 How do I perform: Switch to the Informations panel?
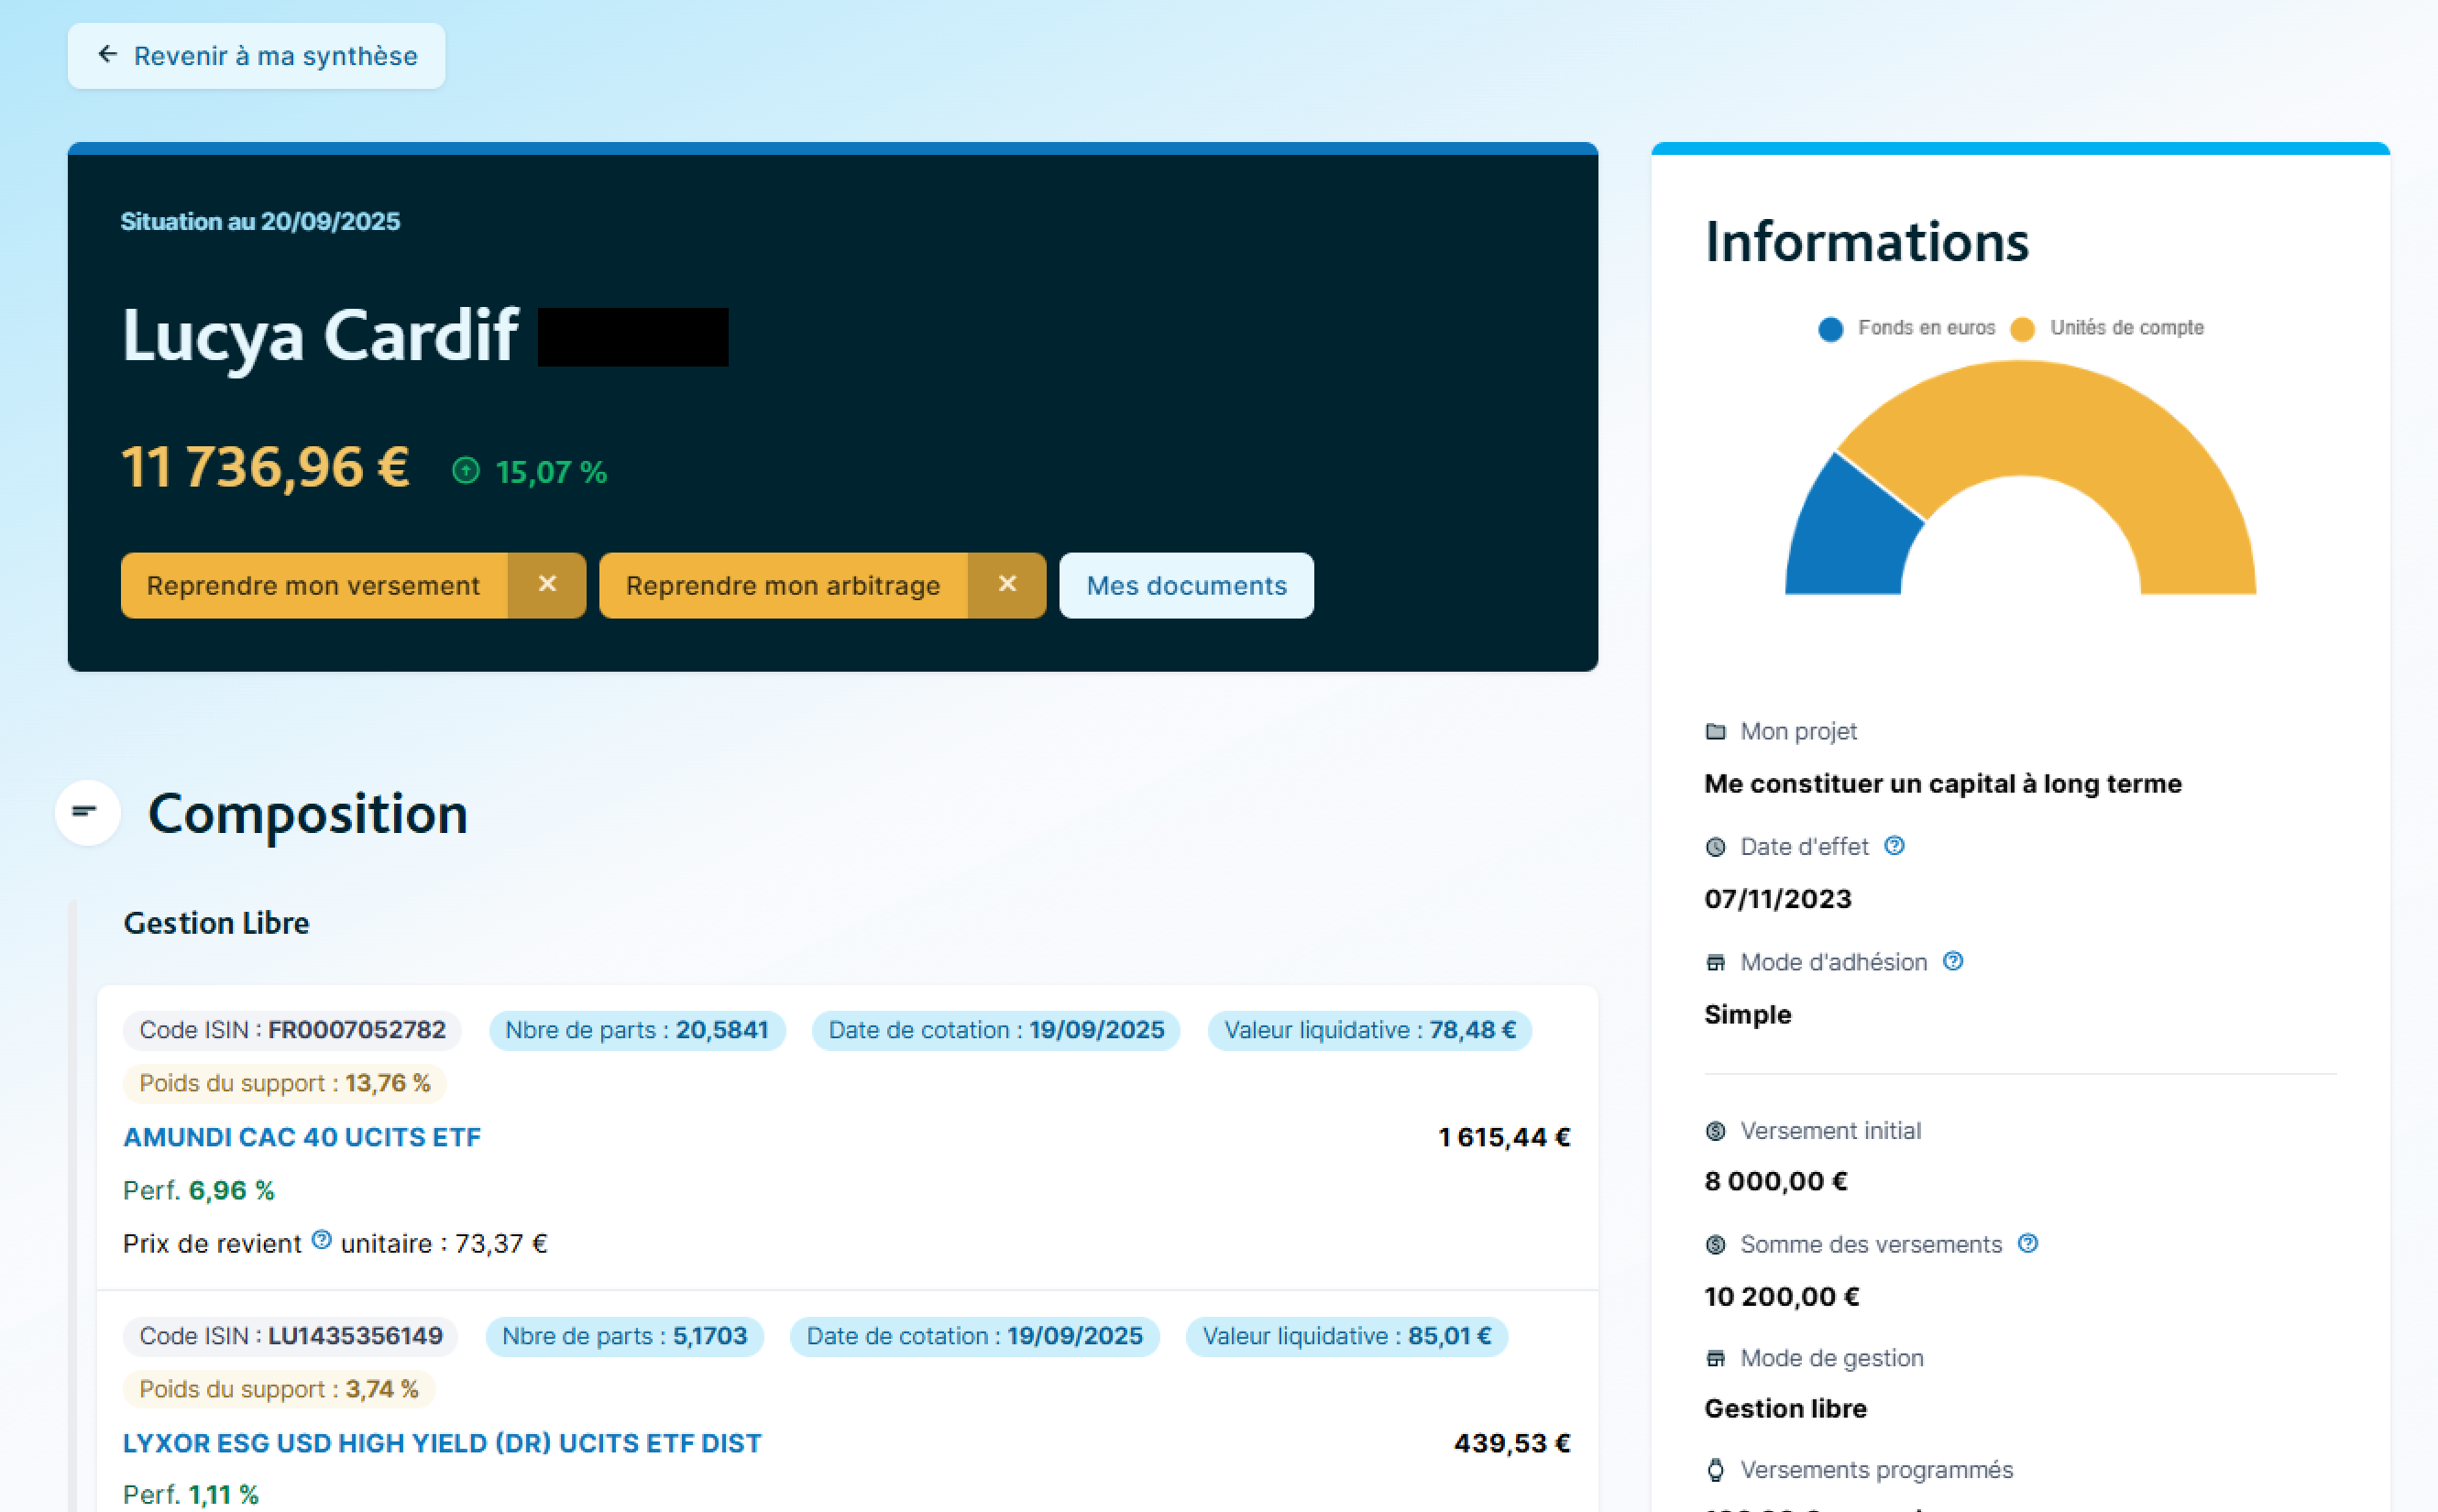[x=1867, y=240]
